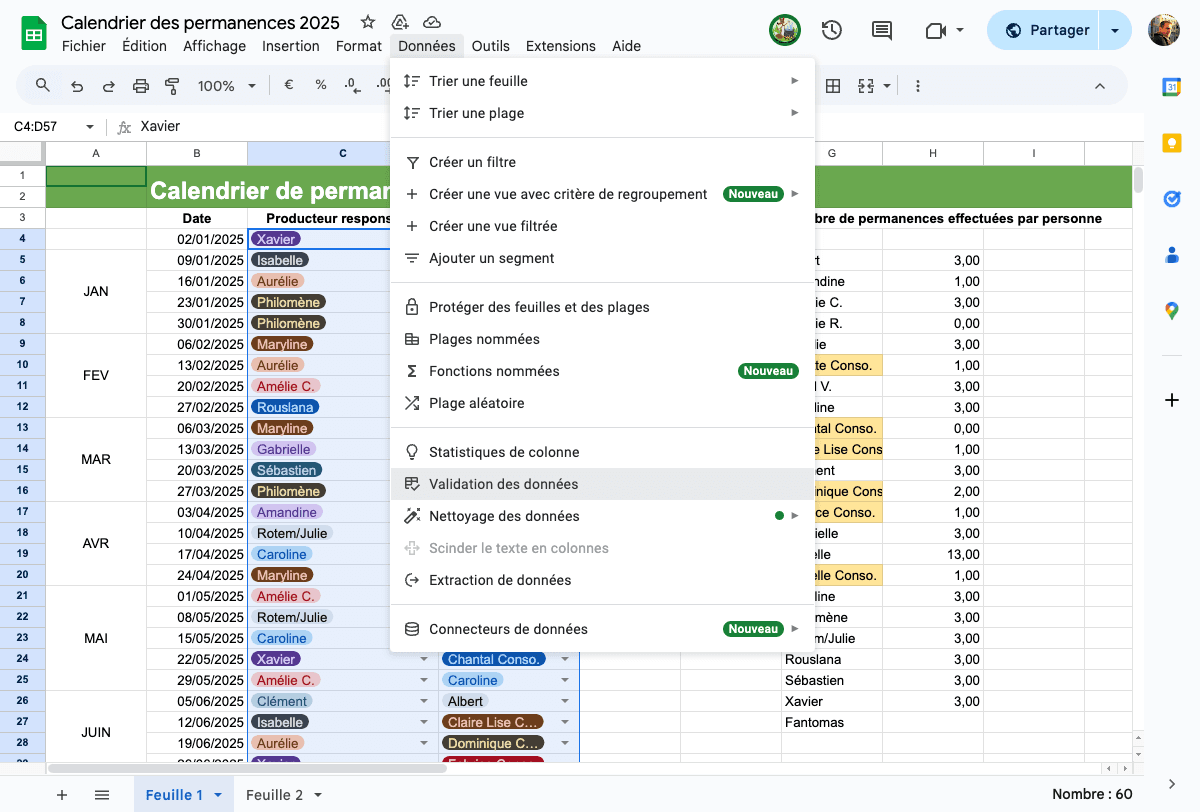The height and width of the screenshot is (812, 1200).
Task: Switch to the Feuille 2 sheet tab
Action: pyautogui.click(x=274, y=795)
